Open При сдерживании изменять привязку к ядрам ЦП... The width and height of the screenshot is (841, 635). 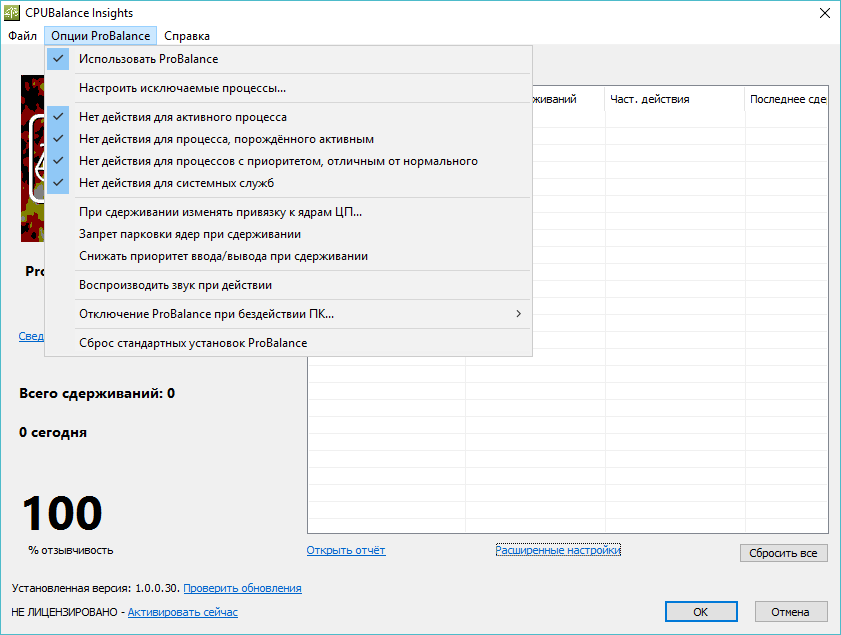click(289, 212)
